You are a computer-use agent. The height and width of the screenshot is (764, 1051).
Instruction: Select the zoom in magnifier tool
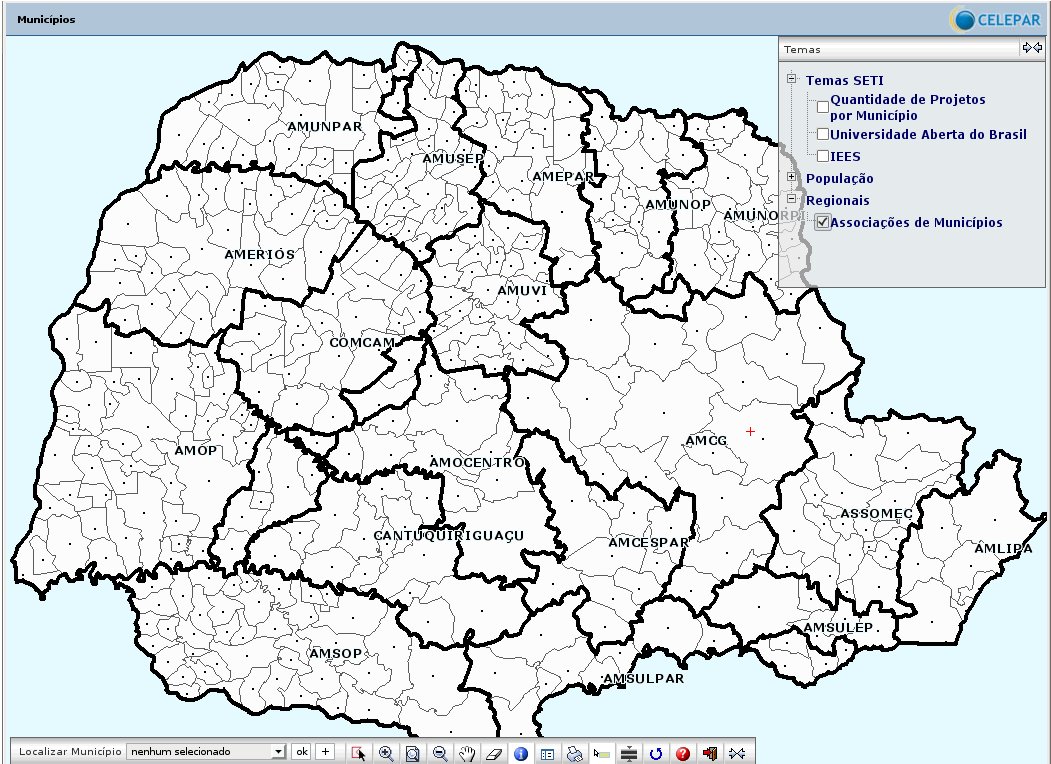(386, 753)
